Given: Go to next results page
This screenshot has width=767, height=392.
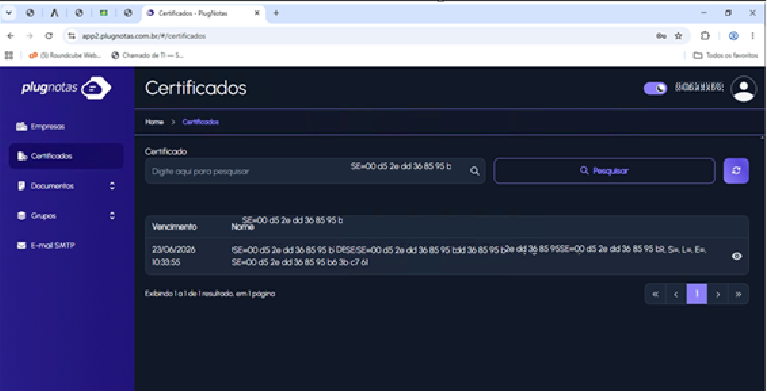Looking at the screenshot, I should tap(718, 294).
